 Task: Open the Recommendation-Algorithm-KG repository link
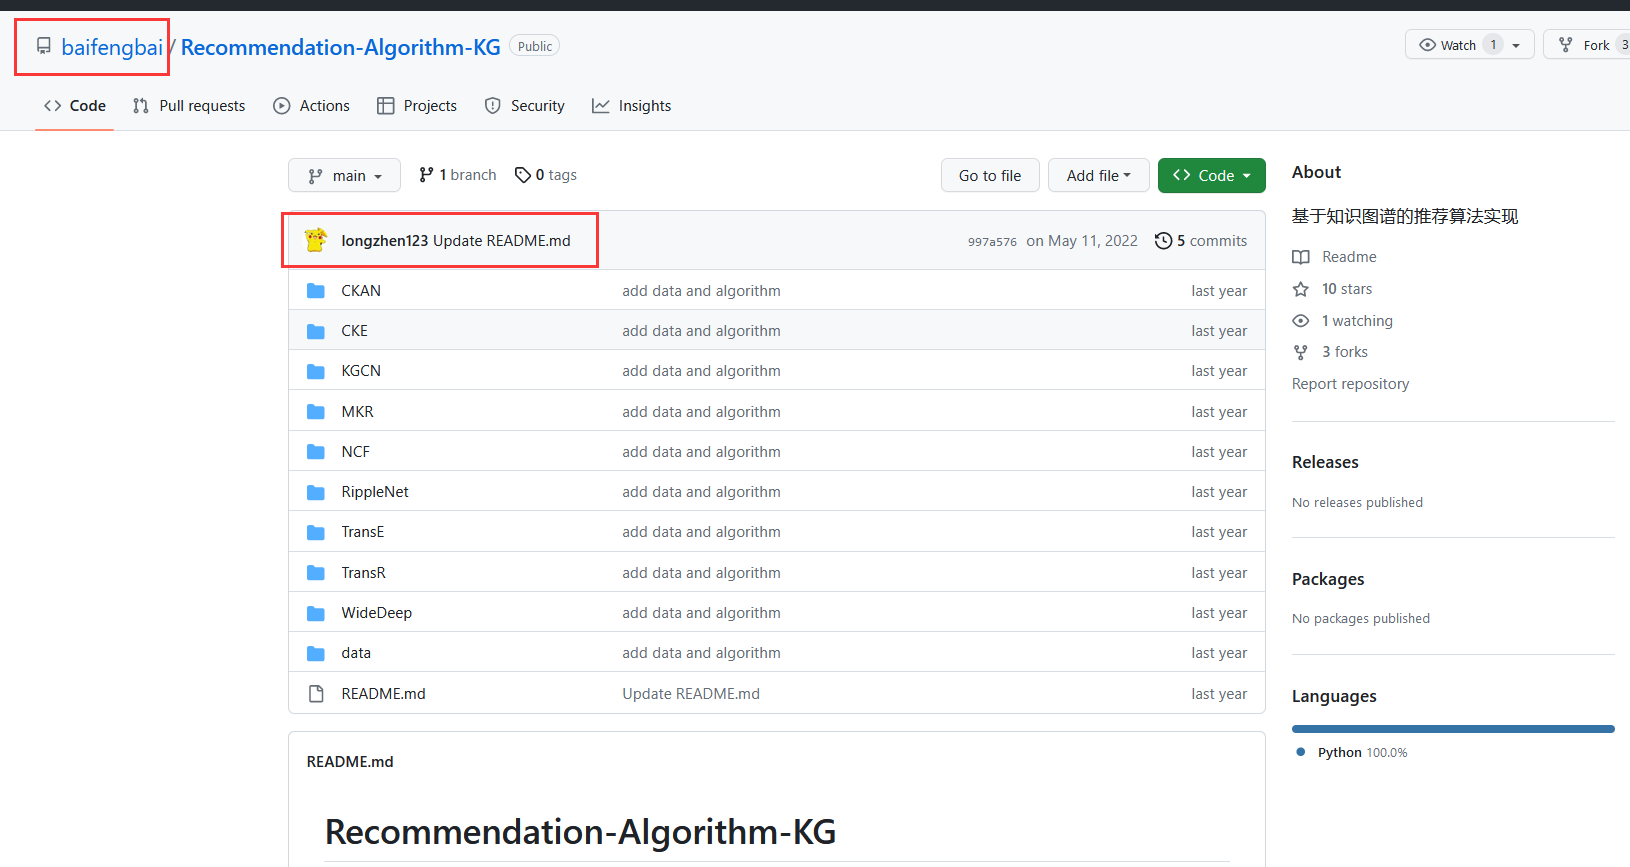point(341,47)
